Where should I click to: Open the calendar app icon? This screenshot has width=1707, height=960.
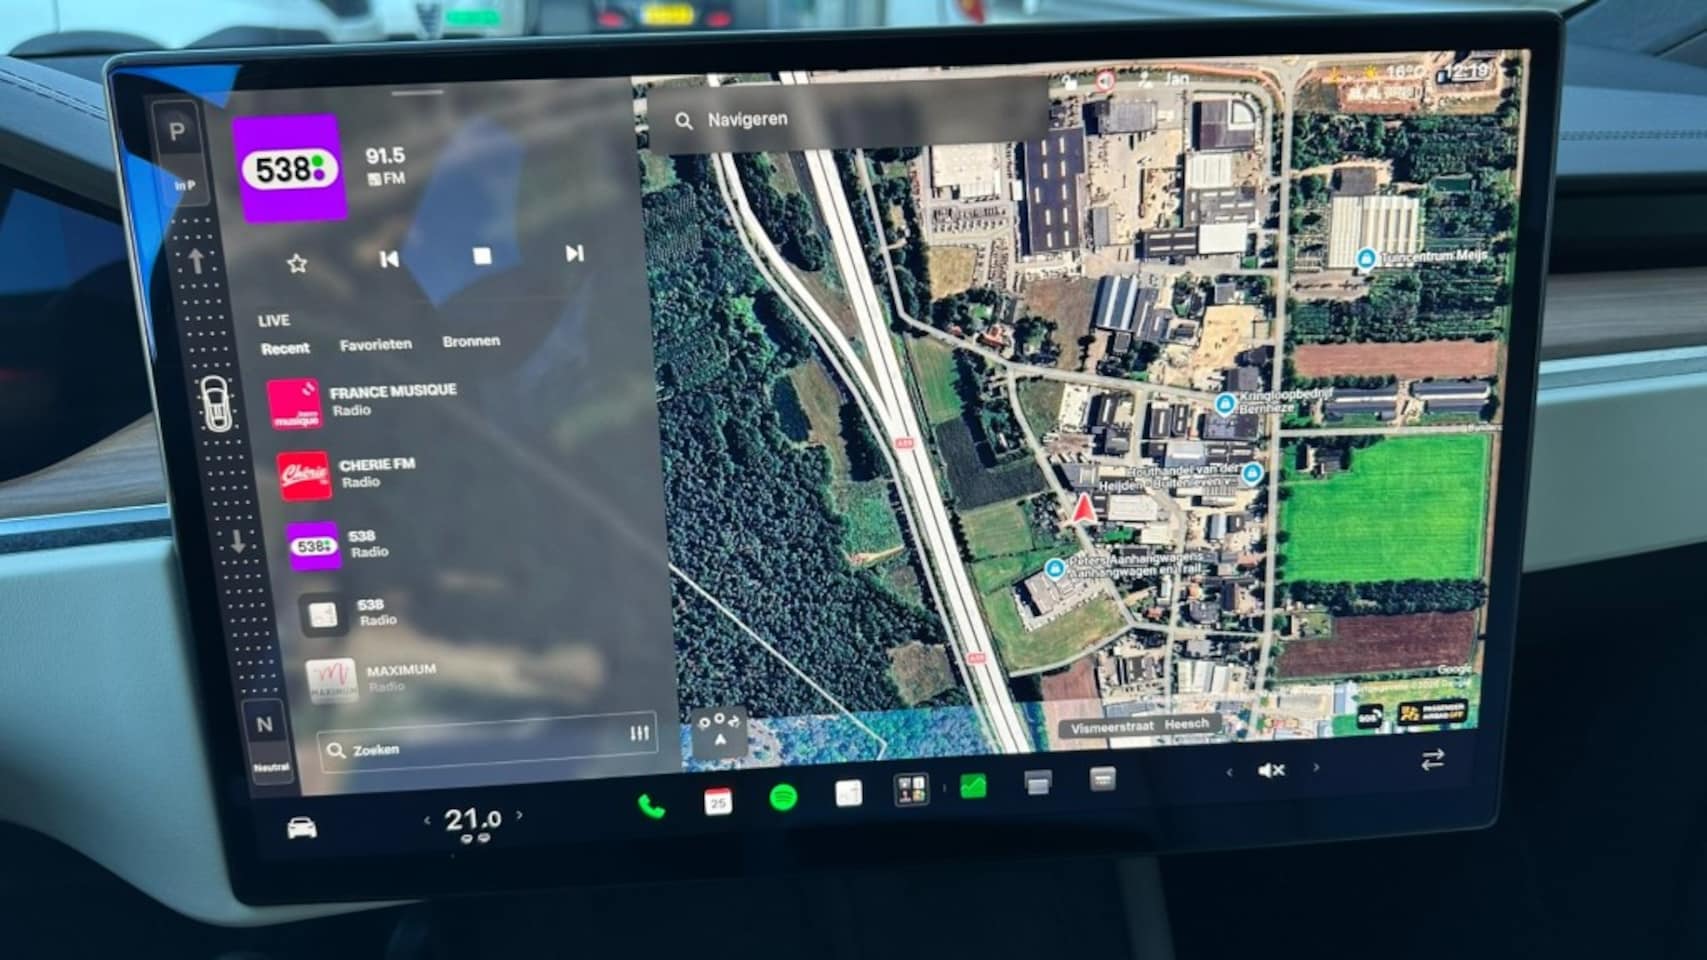pyautogui.click(x=717, y=801)
